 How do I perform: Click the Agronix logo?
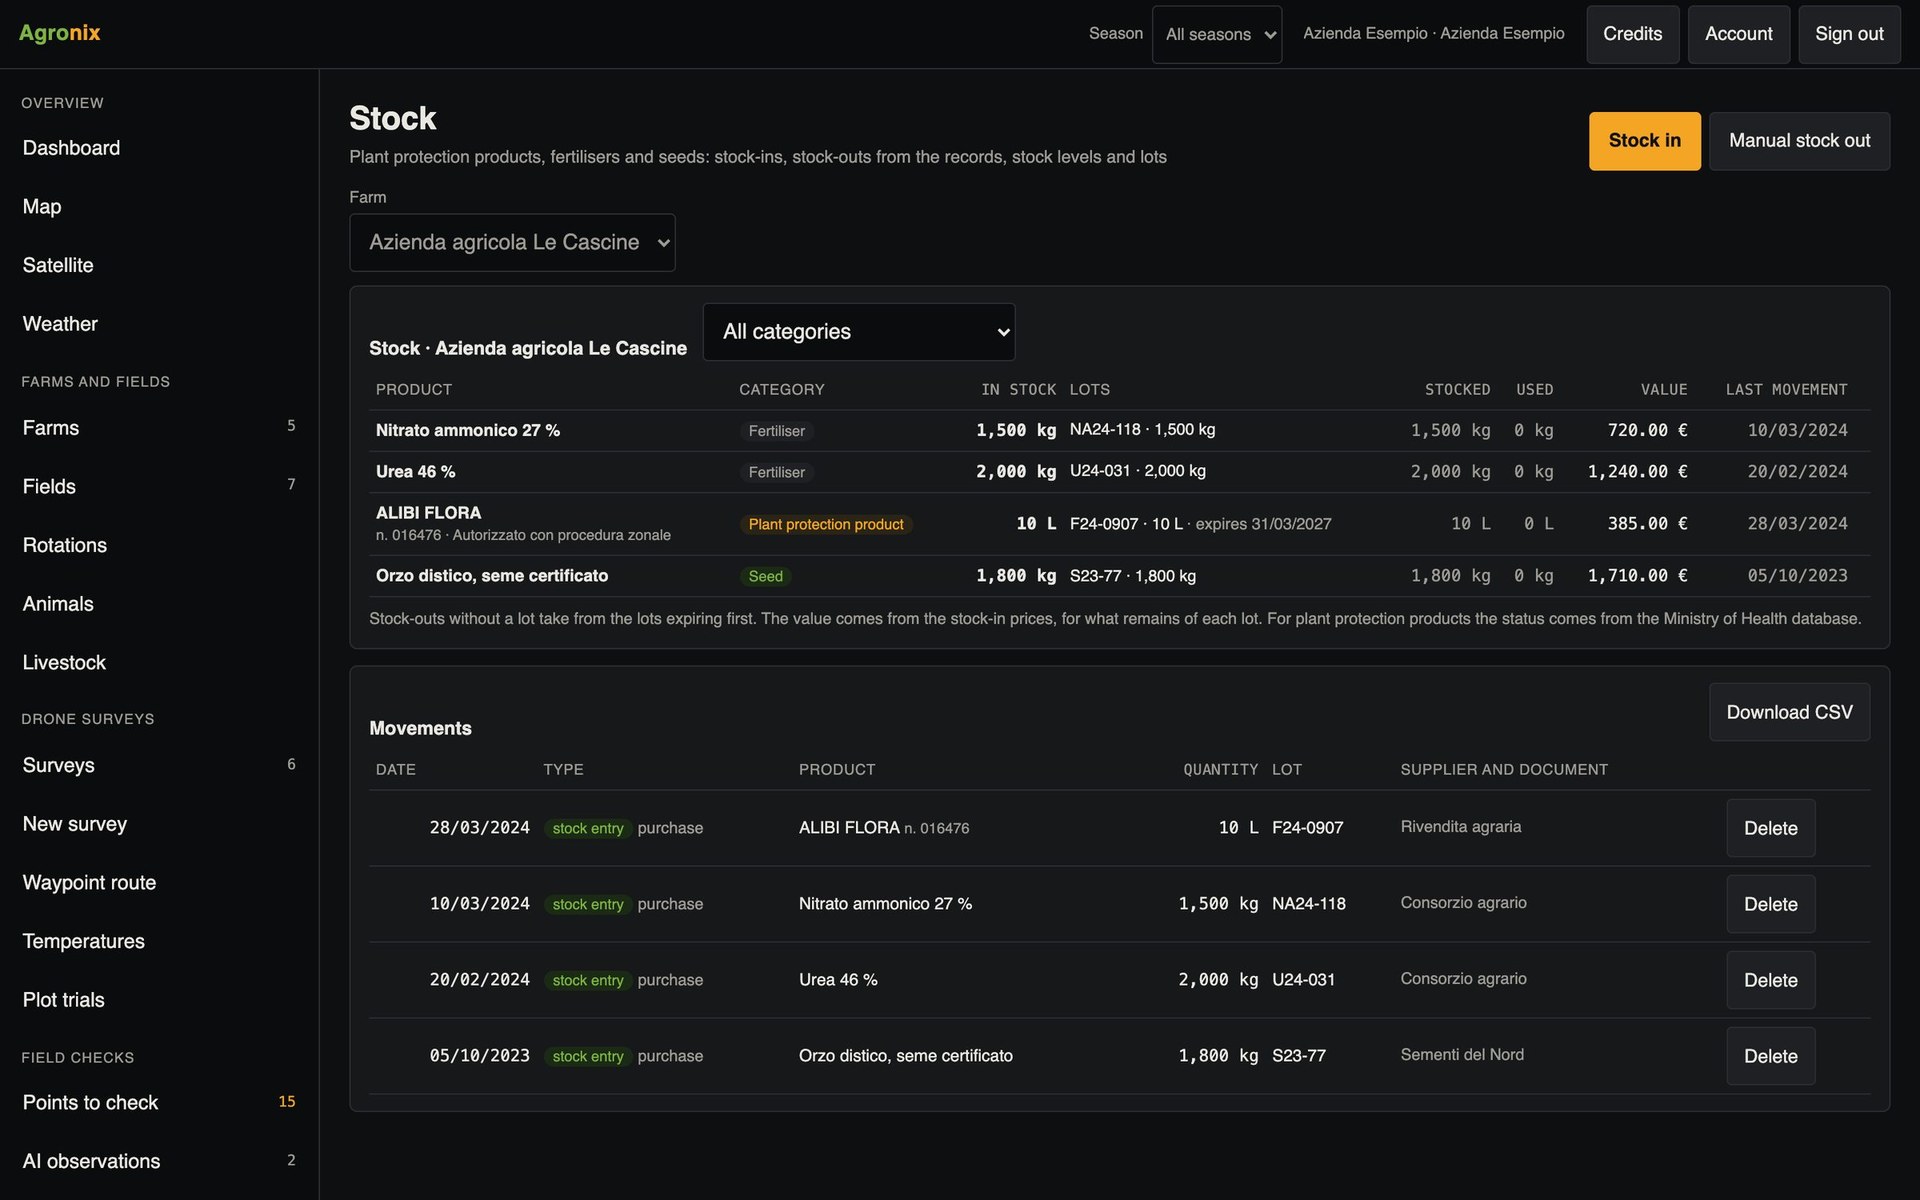(x=60, y=33)
